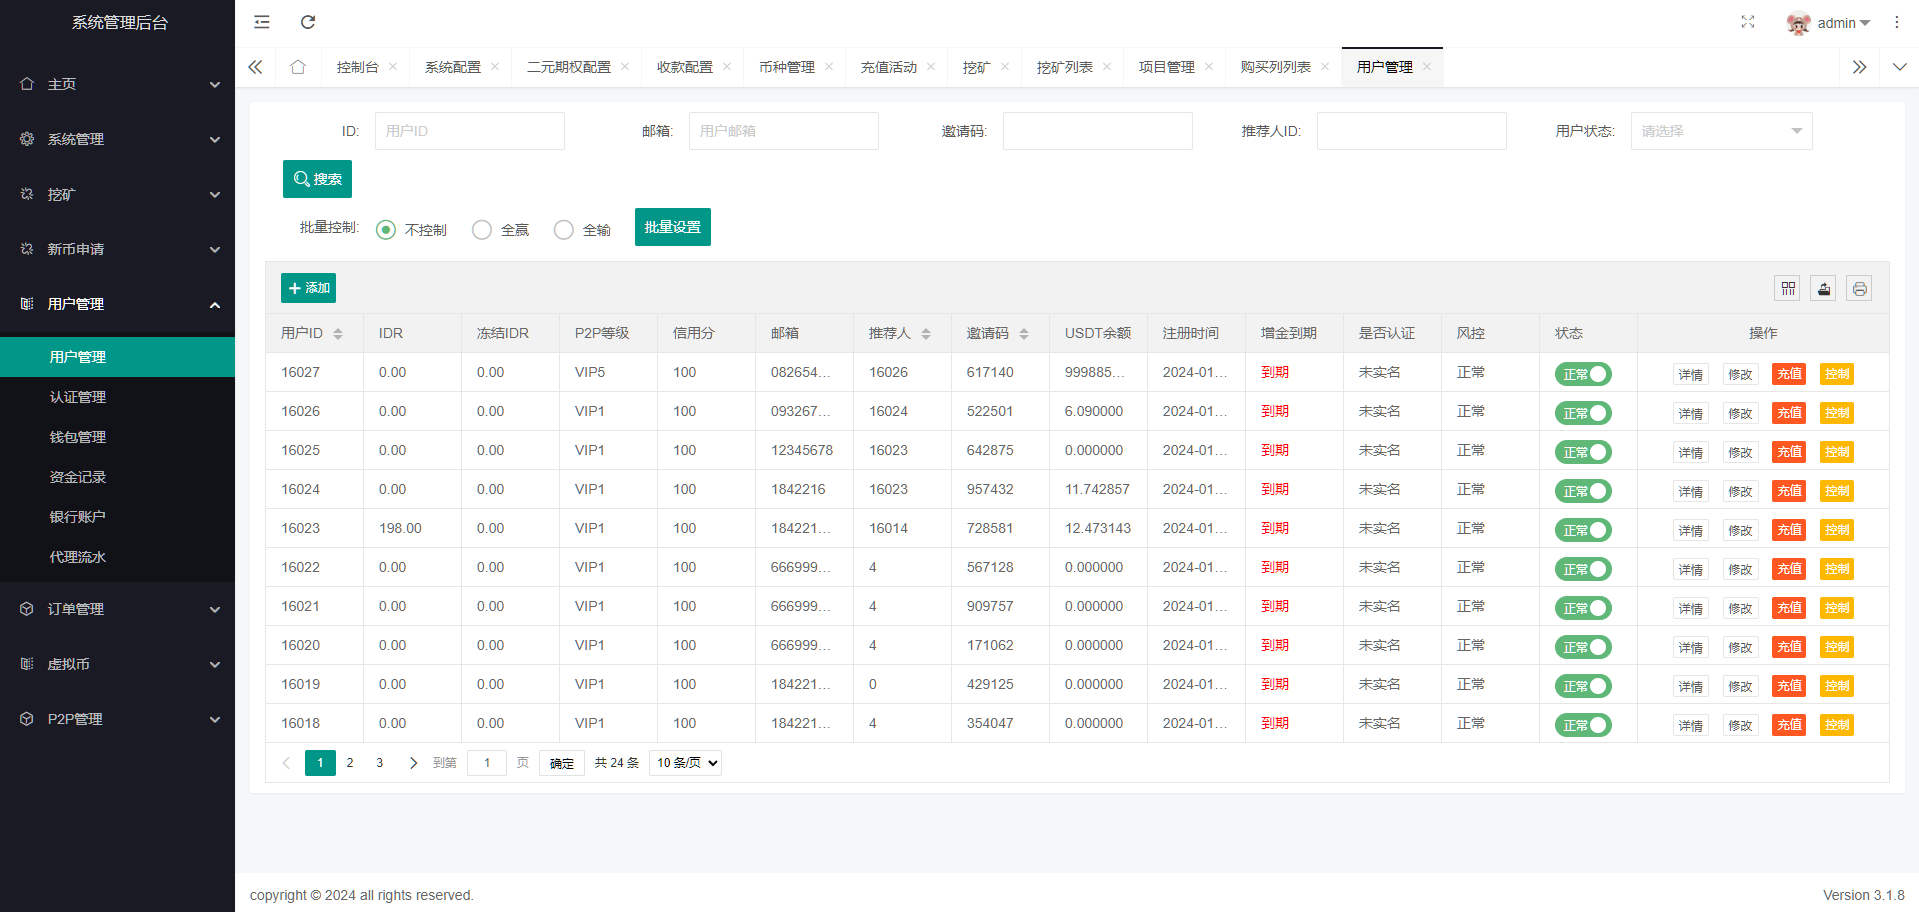
Task: Collapse the sidebar with the menu fold icon
Action: point(262,22)
